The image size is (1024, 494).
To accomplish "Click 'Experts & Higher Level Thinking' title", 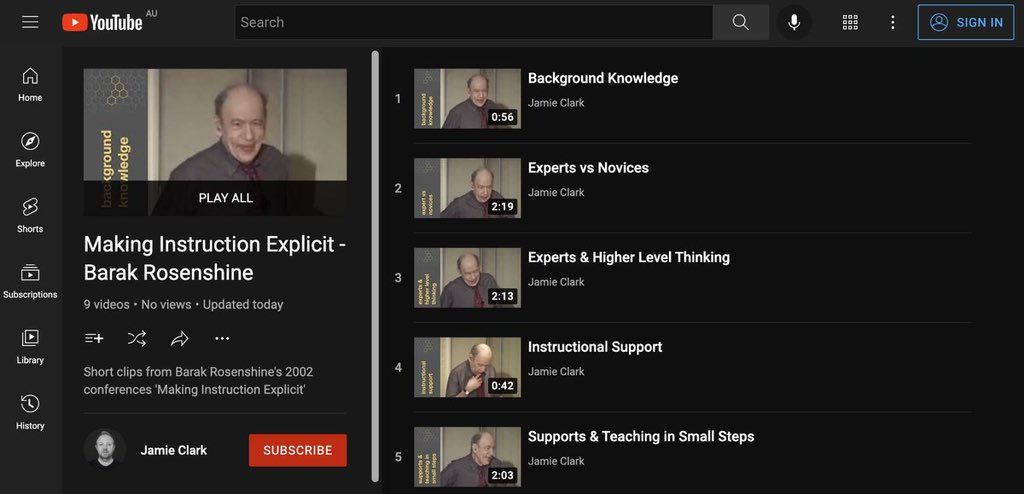I will (629, 257).
